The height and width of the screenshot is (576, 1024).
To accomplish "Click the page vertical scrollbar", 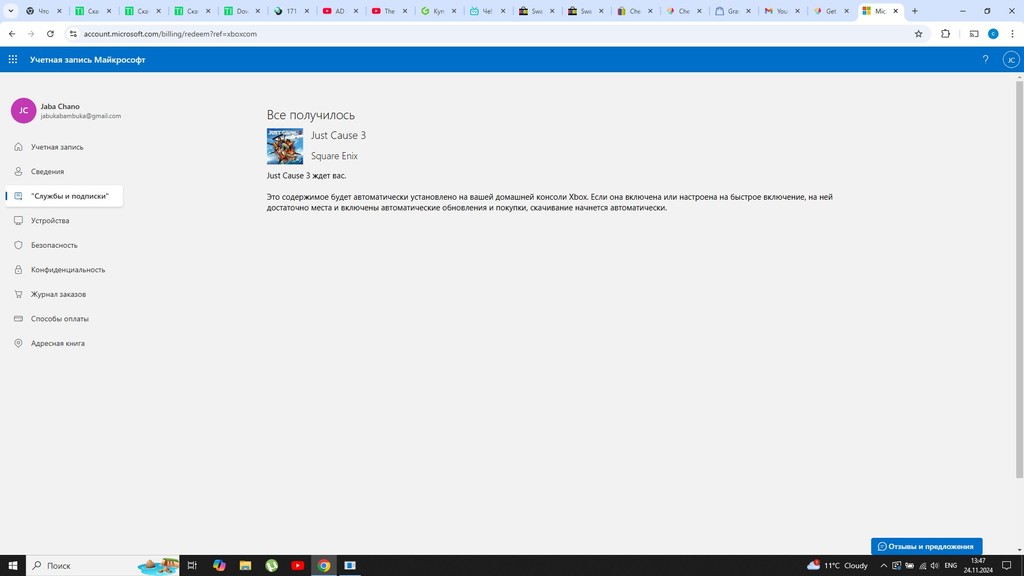I will [x=1019, y=278].
